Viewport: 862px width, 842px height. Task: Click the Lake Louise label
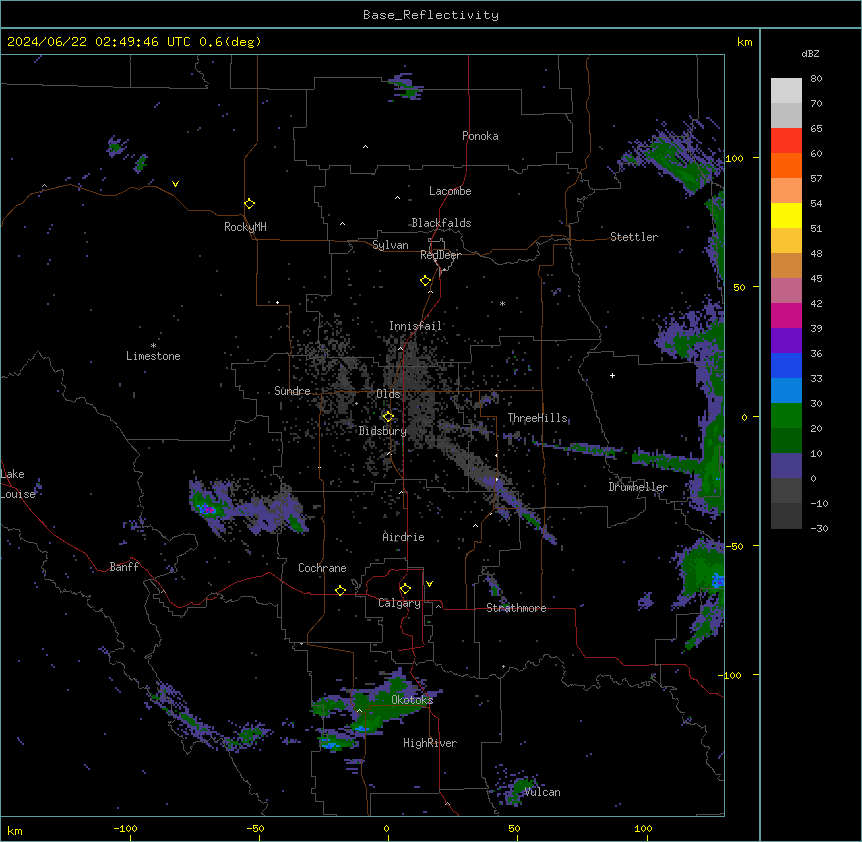[x=18, y=484]
